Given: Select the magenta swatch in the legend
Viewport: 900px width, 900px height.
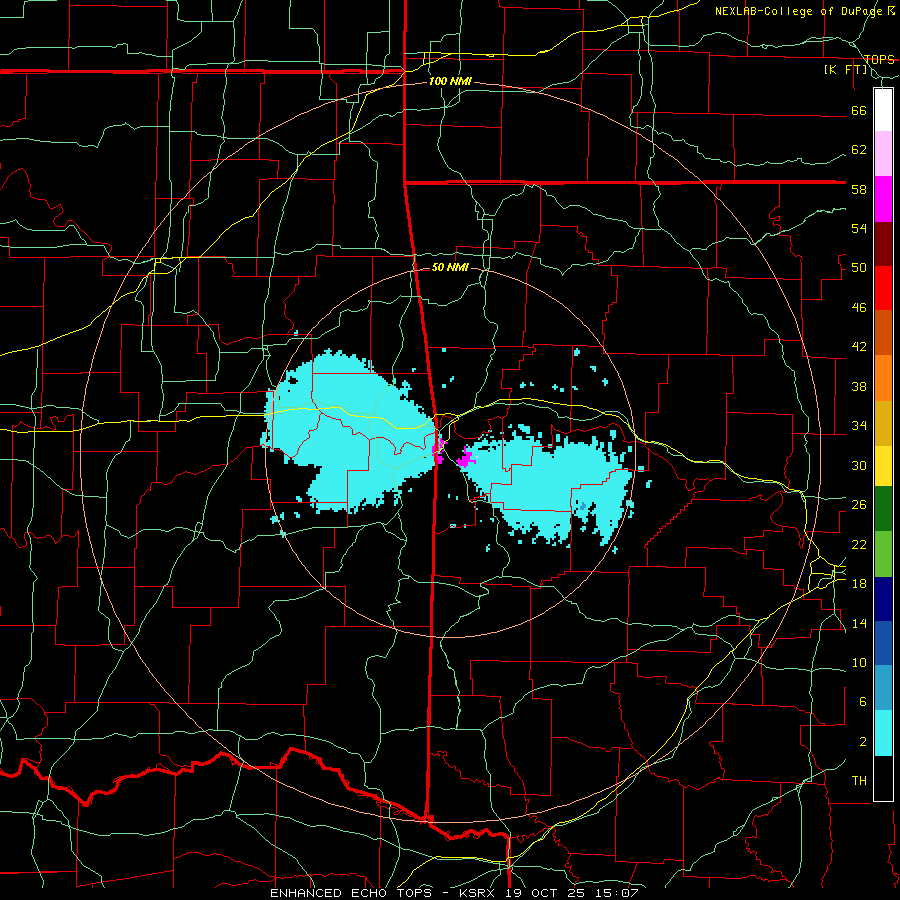Looking at the screenshot, I should pos(883,199).
